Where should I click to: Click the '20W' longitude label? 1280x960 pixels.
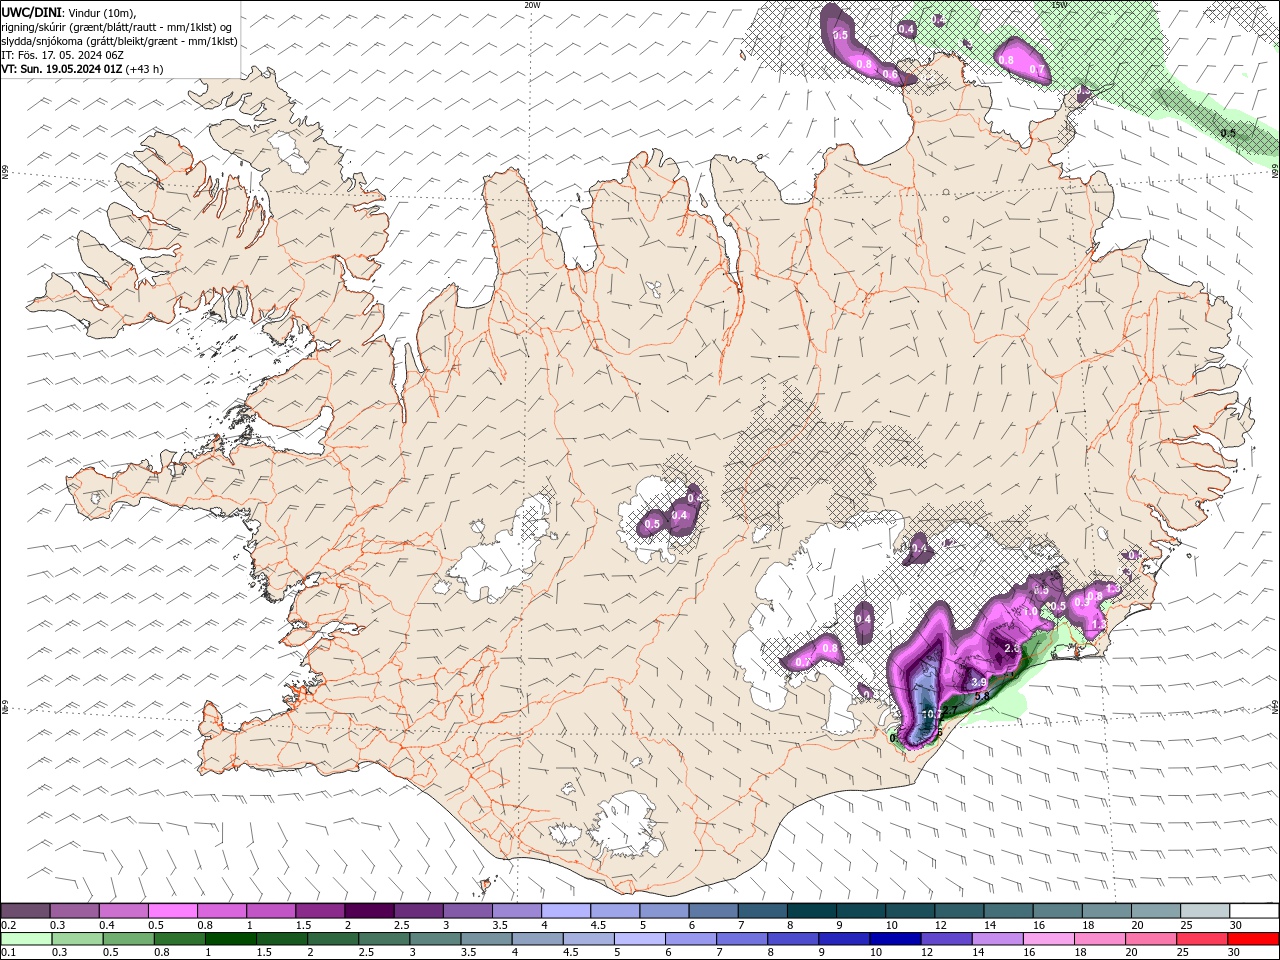coord(532,5)
